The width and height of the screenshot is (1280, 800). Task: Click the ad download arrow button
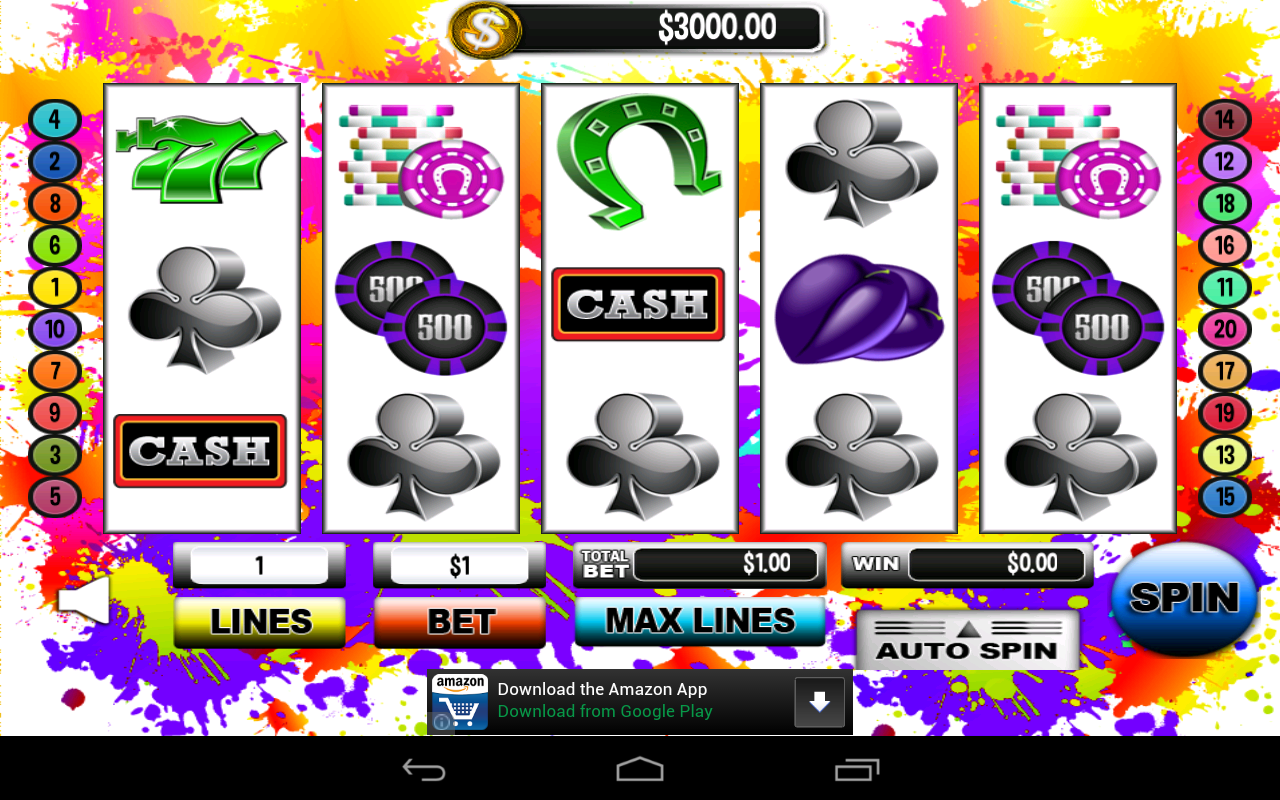click(x=819, y=702)
